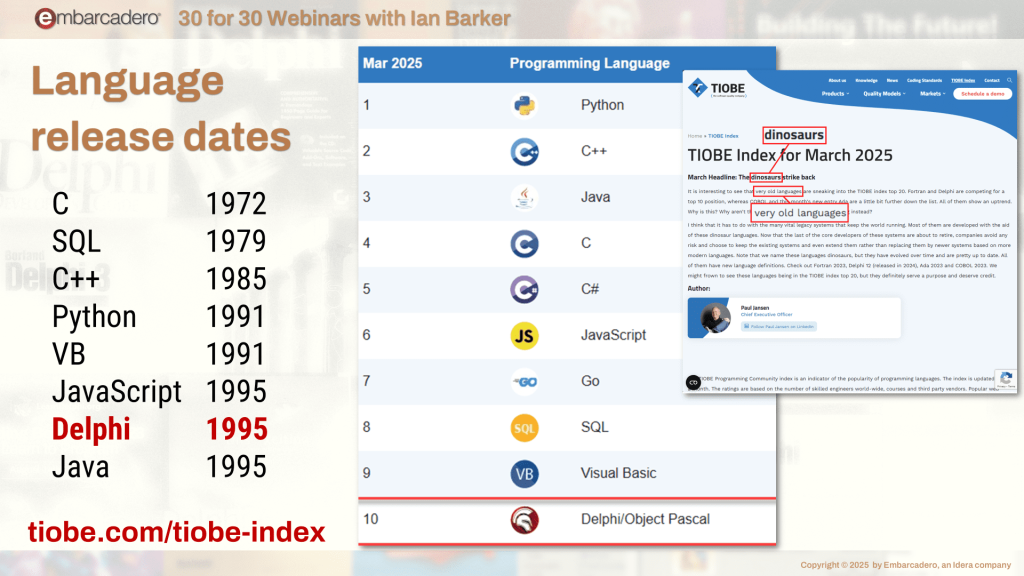Click the 1985 release year for C++
The image size is (1024, 576).
236,280
